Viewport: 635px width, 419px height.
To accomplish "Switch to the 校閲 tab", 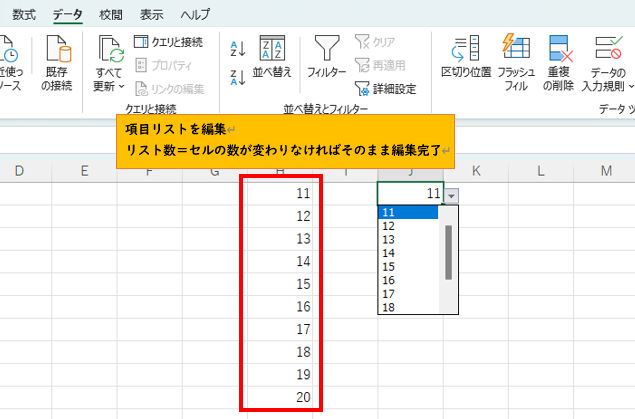I will tap(111, 15).
